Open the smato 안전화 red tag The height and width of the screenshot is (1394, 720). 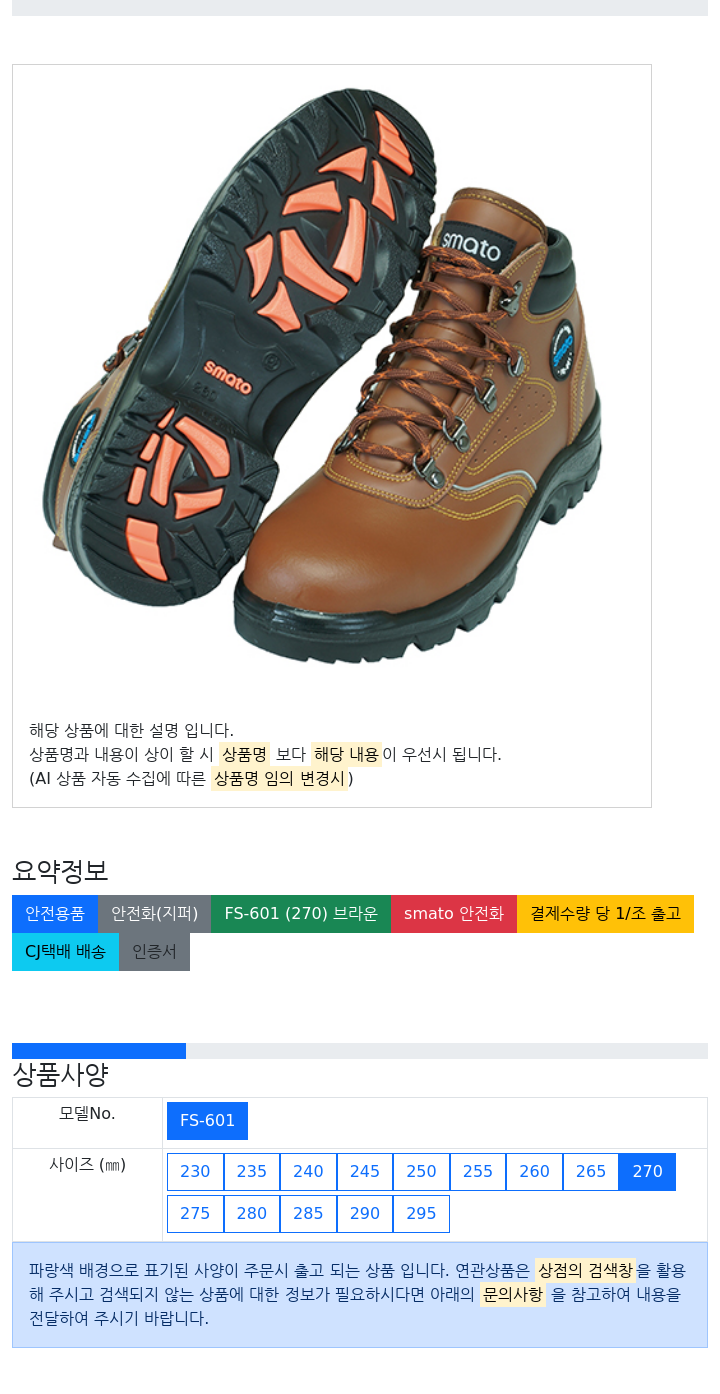[x=454, y=914]
